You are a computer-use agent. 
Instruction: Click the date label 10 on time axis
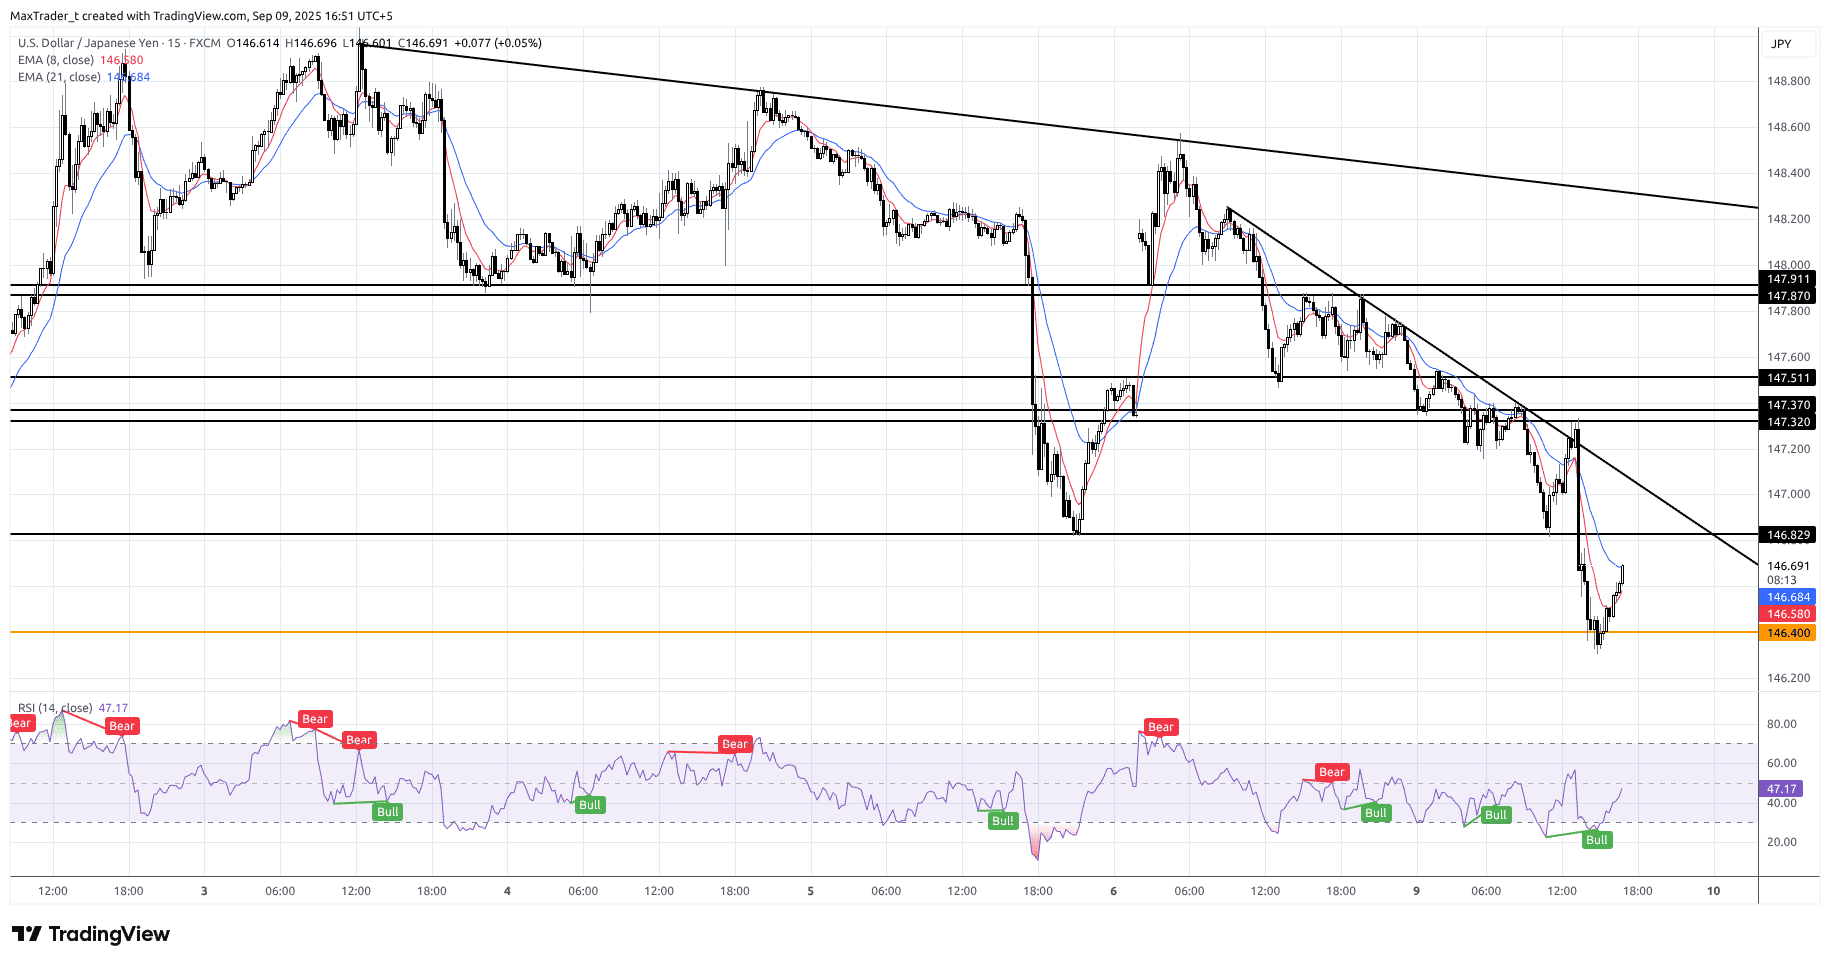point(1713,891)
